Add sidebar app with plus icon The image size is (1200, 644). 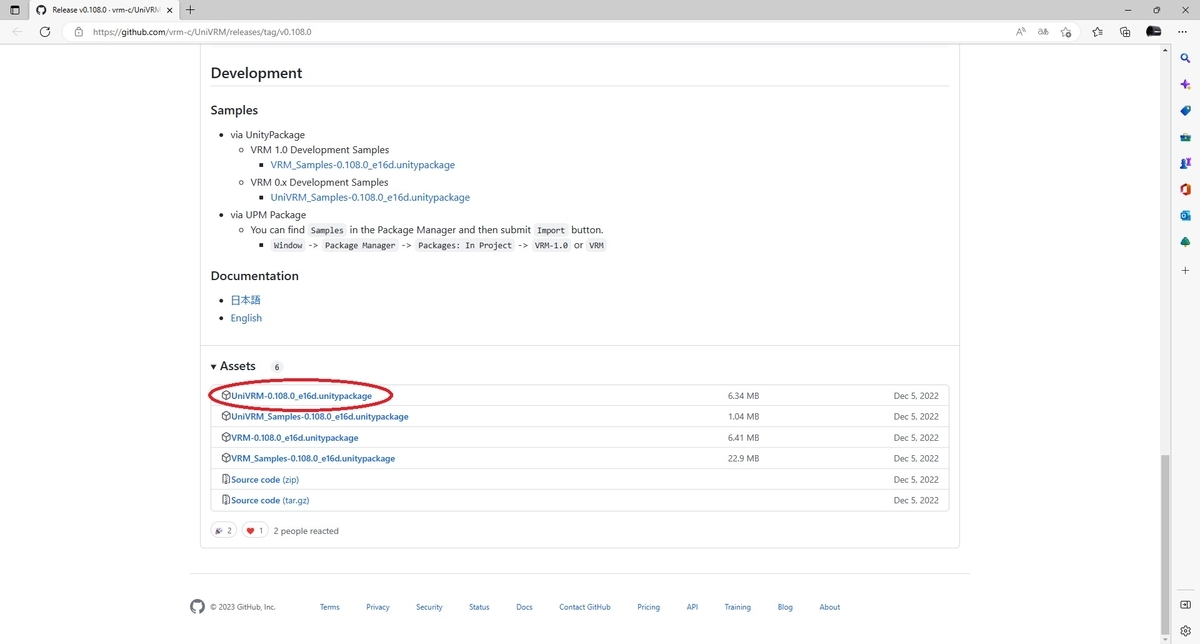pyautogui.click(x=1186, y=271)
